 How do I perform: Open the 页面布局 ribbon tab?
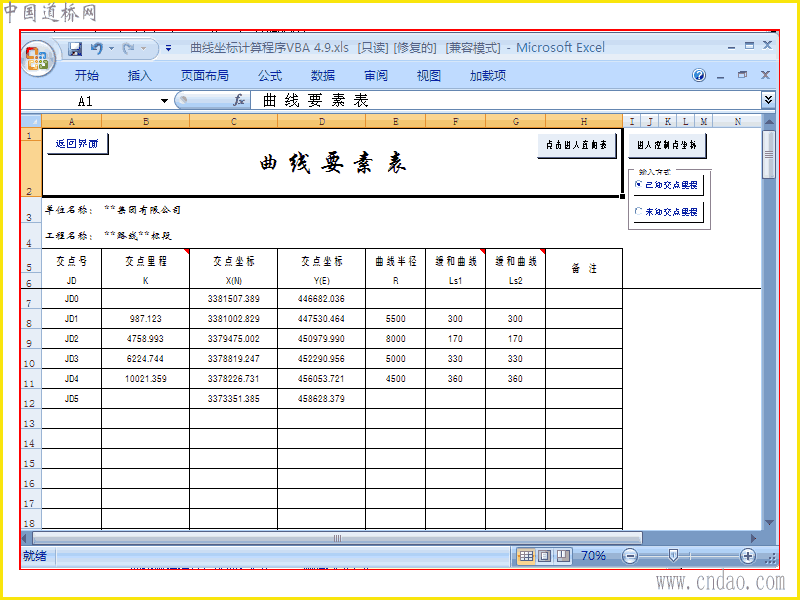tap(205, 76)
